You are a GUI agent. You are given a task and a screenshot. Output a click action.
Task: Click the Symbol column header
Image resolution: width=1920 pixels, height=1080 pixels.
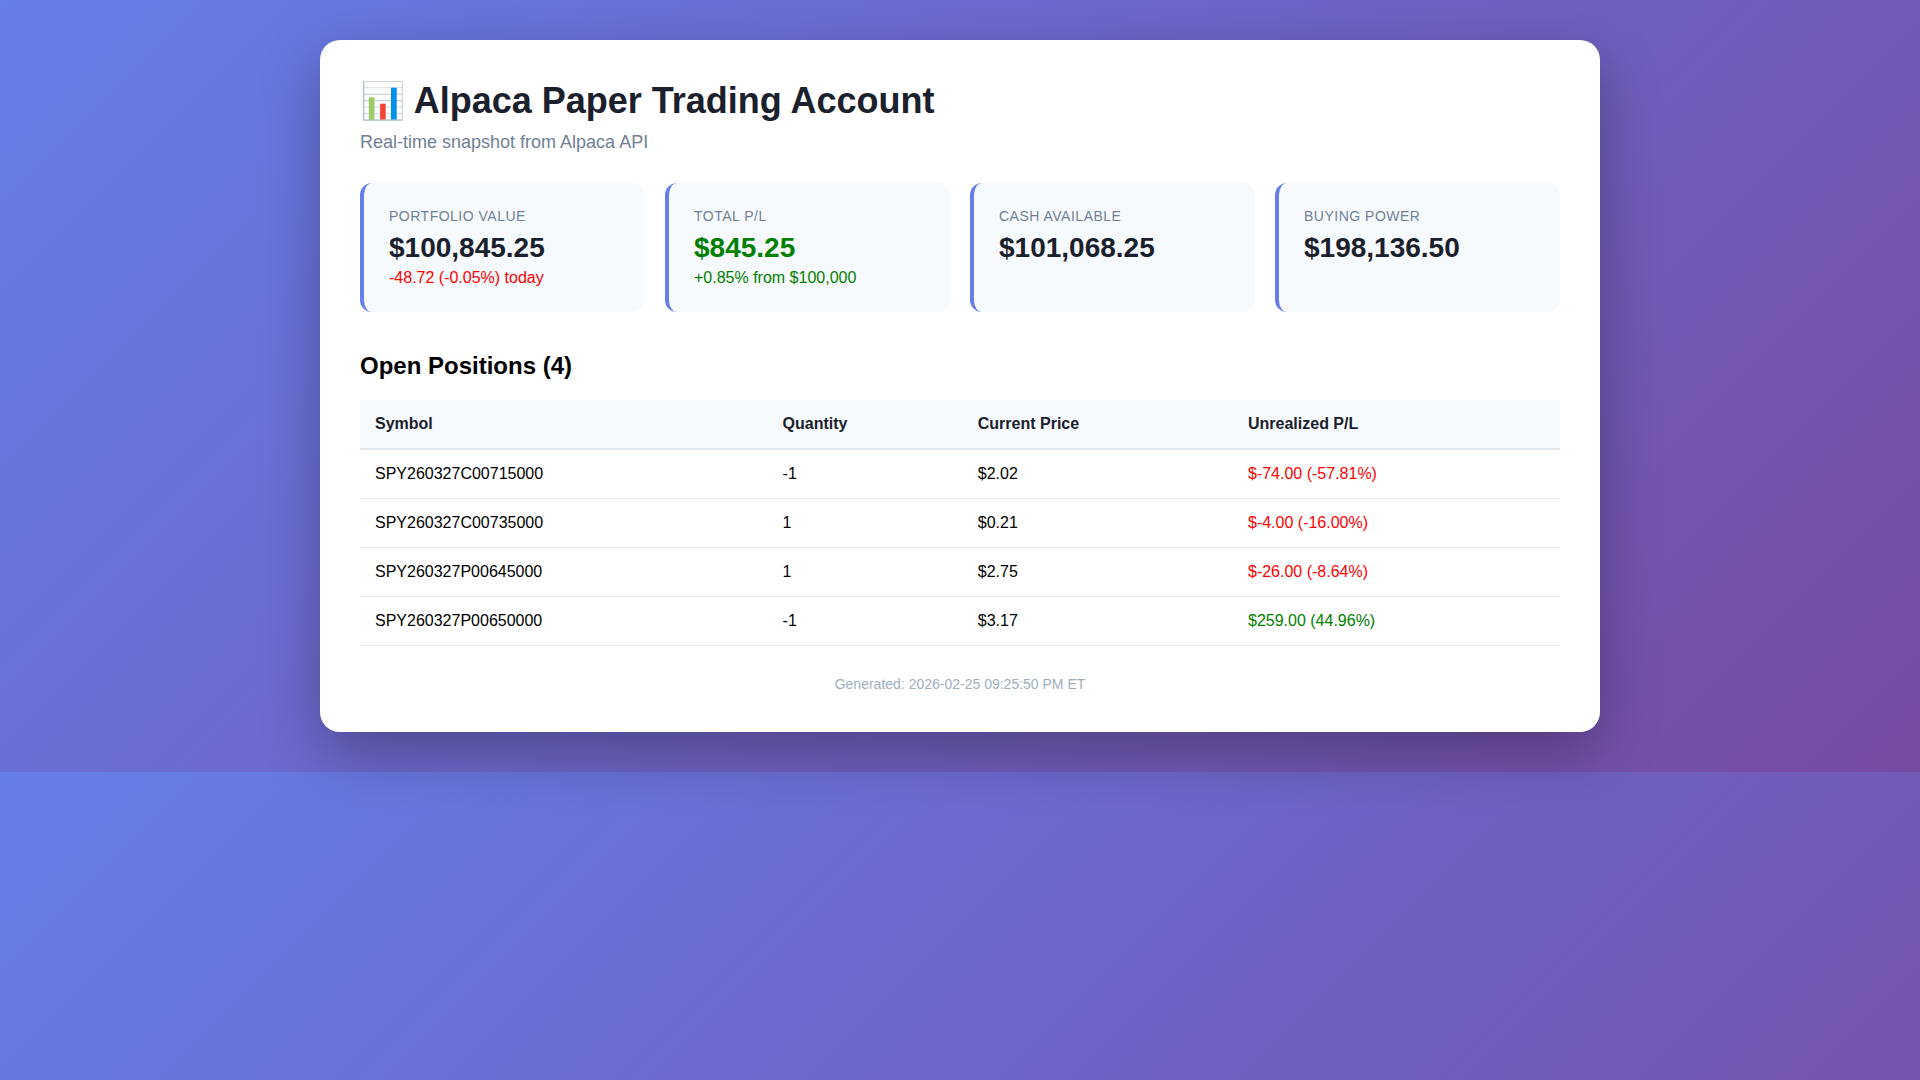click(403, 424)
